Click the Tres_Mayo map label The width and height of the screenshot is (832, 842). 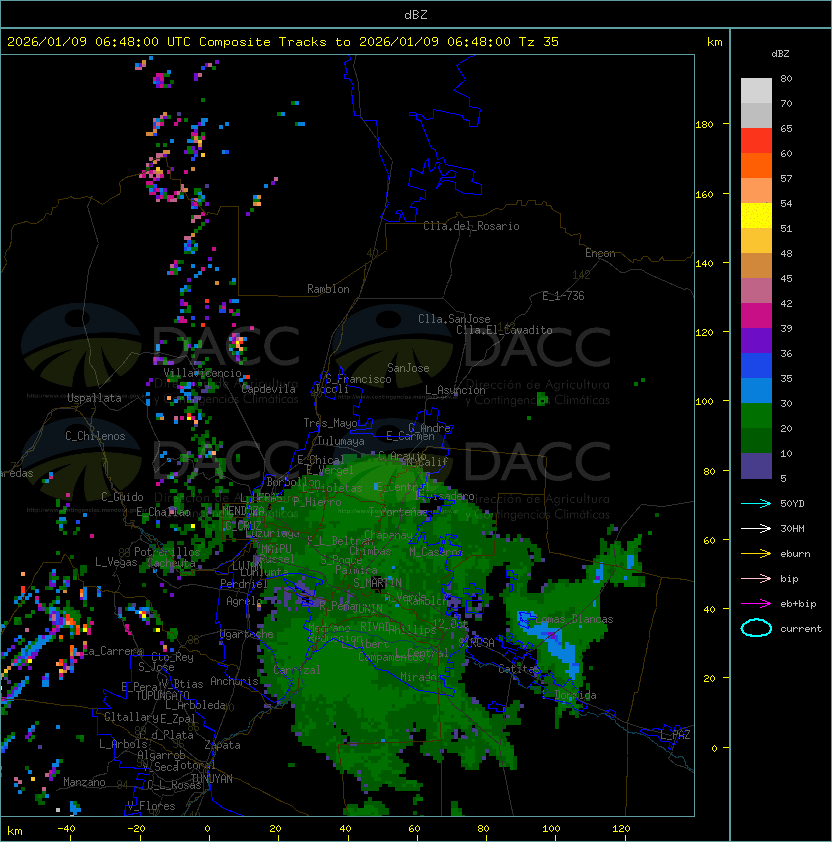point(330,423)
